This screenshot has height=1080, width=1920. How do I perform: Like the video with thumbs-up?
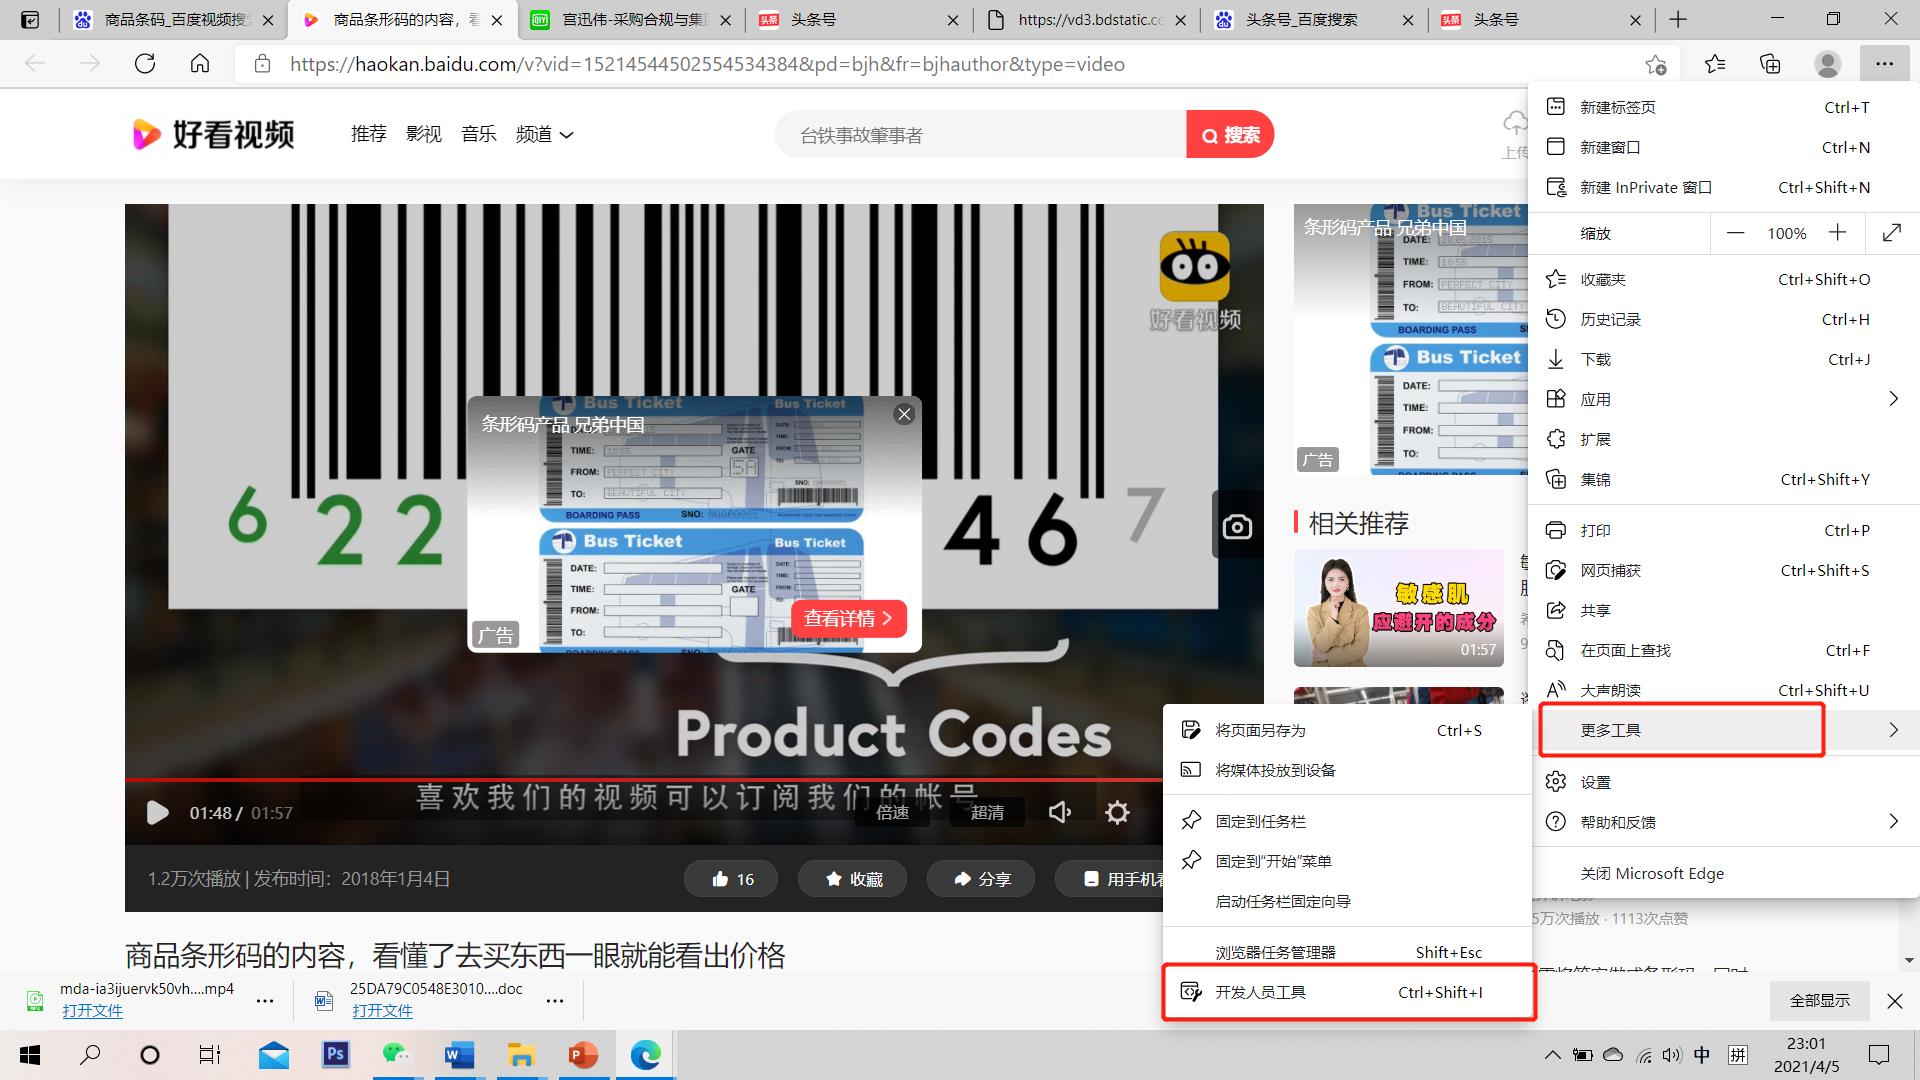pos(731,878)
